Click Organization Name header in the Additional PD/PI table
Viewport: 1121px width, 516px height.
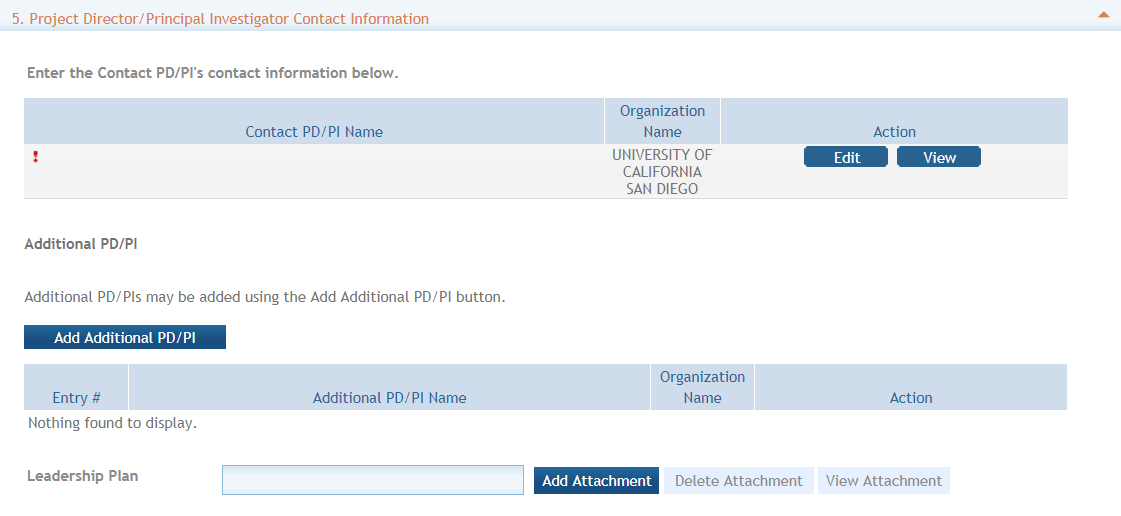pos(702,387)
